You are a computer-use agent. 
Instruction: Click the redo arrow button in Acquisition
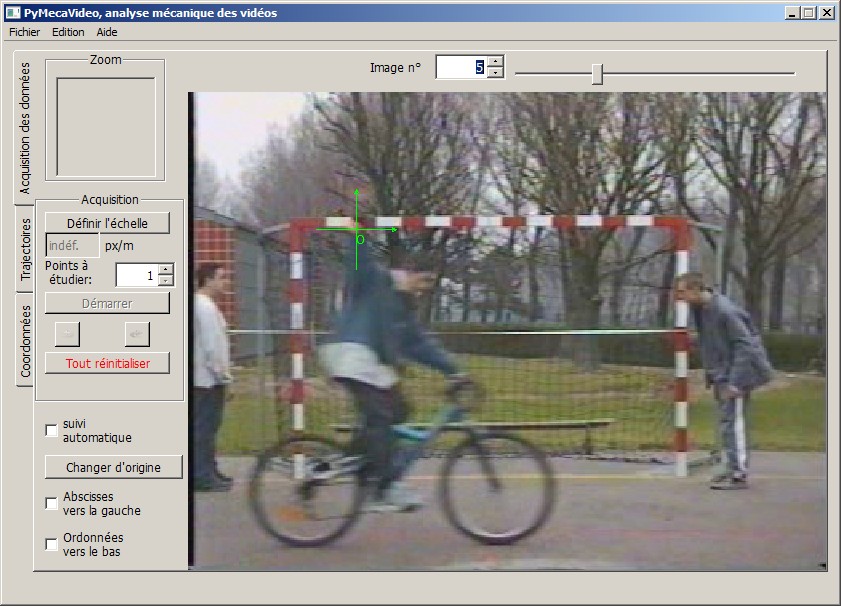[136, 333]
